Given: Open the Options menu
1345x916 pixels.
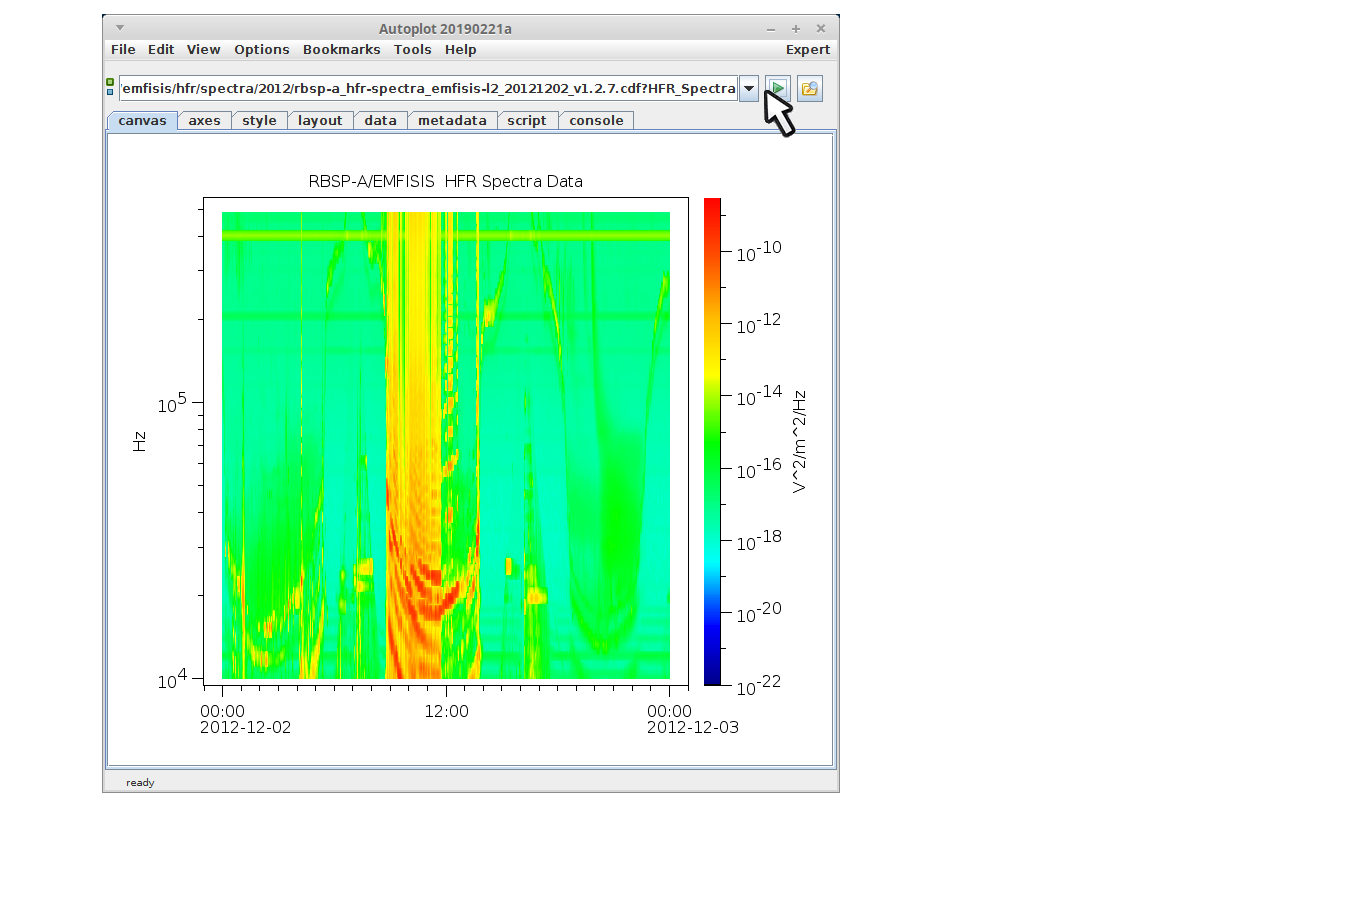Looking at the screenshot, I should [x=261, y=50].
